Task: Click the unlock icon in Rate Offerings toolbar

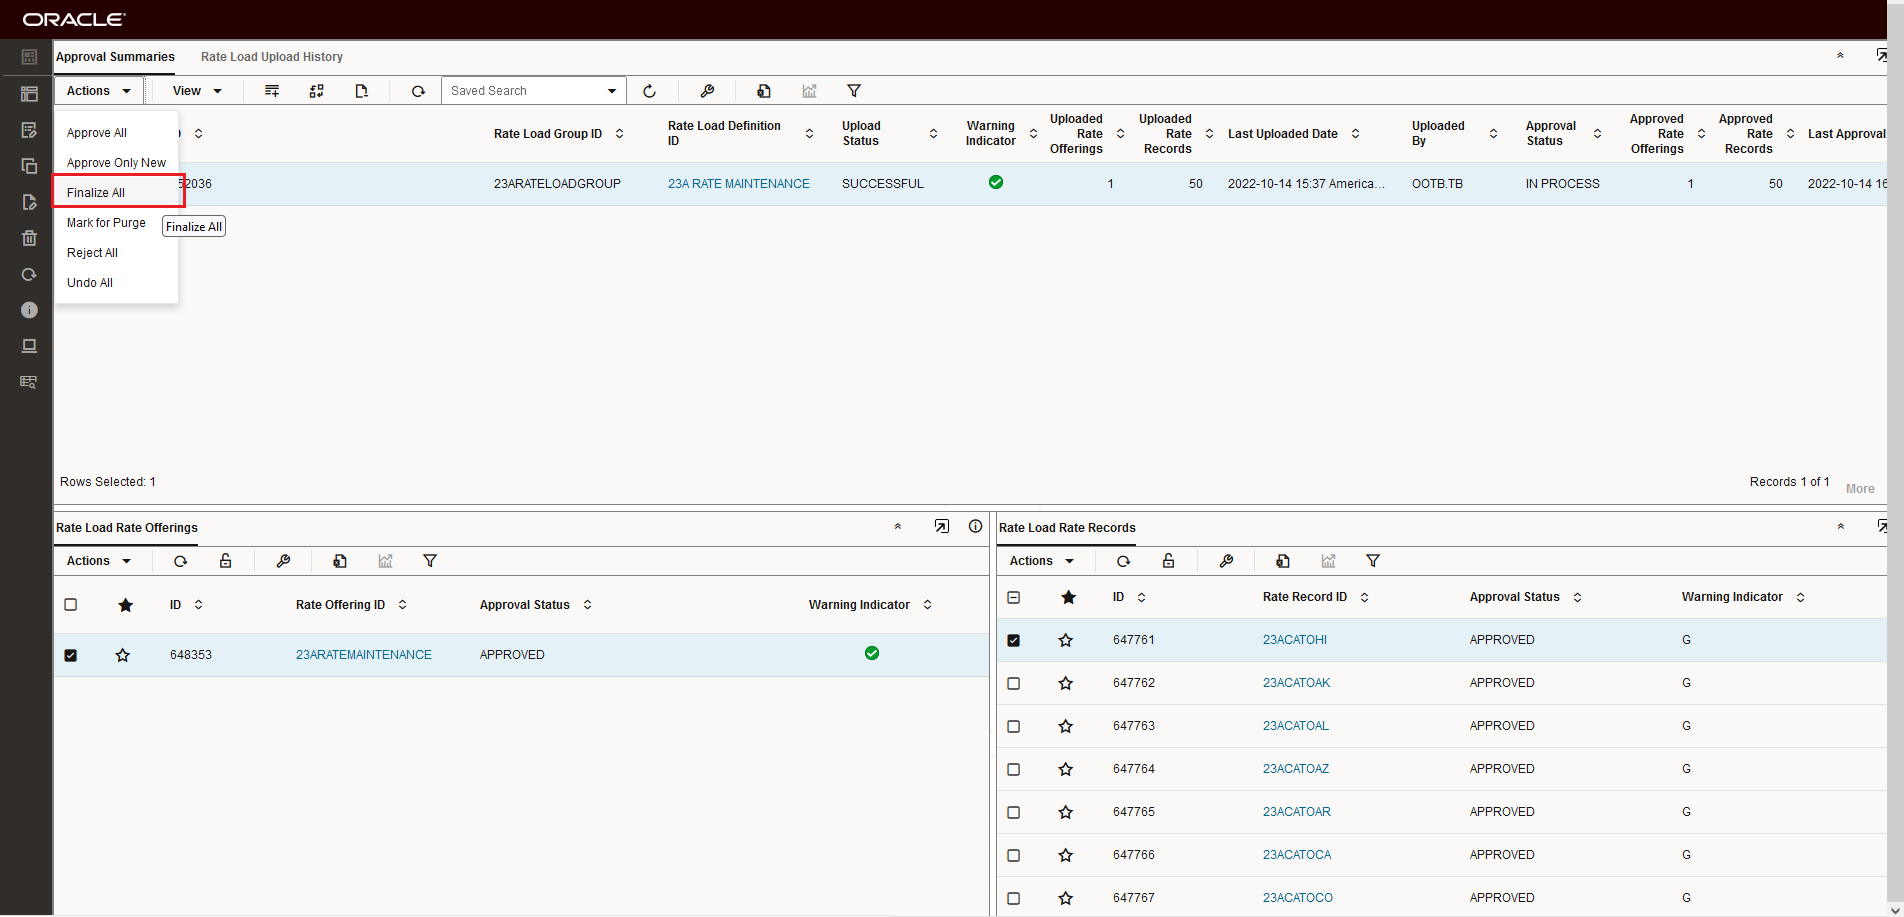Action: [x=226, y=561]
